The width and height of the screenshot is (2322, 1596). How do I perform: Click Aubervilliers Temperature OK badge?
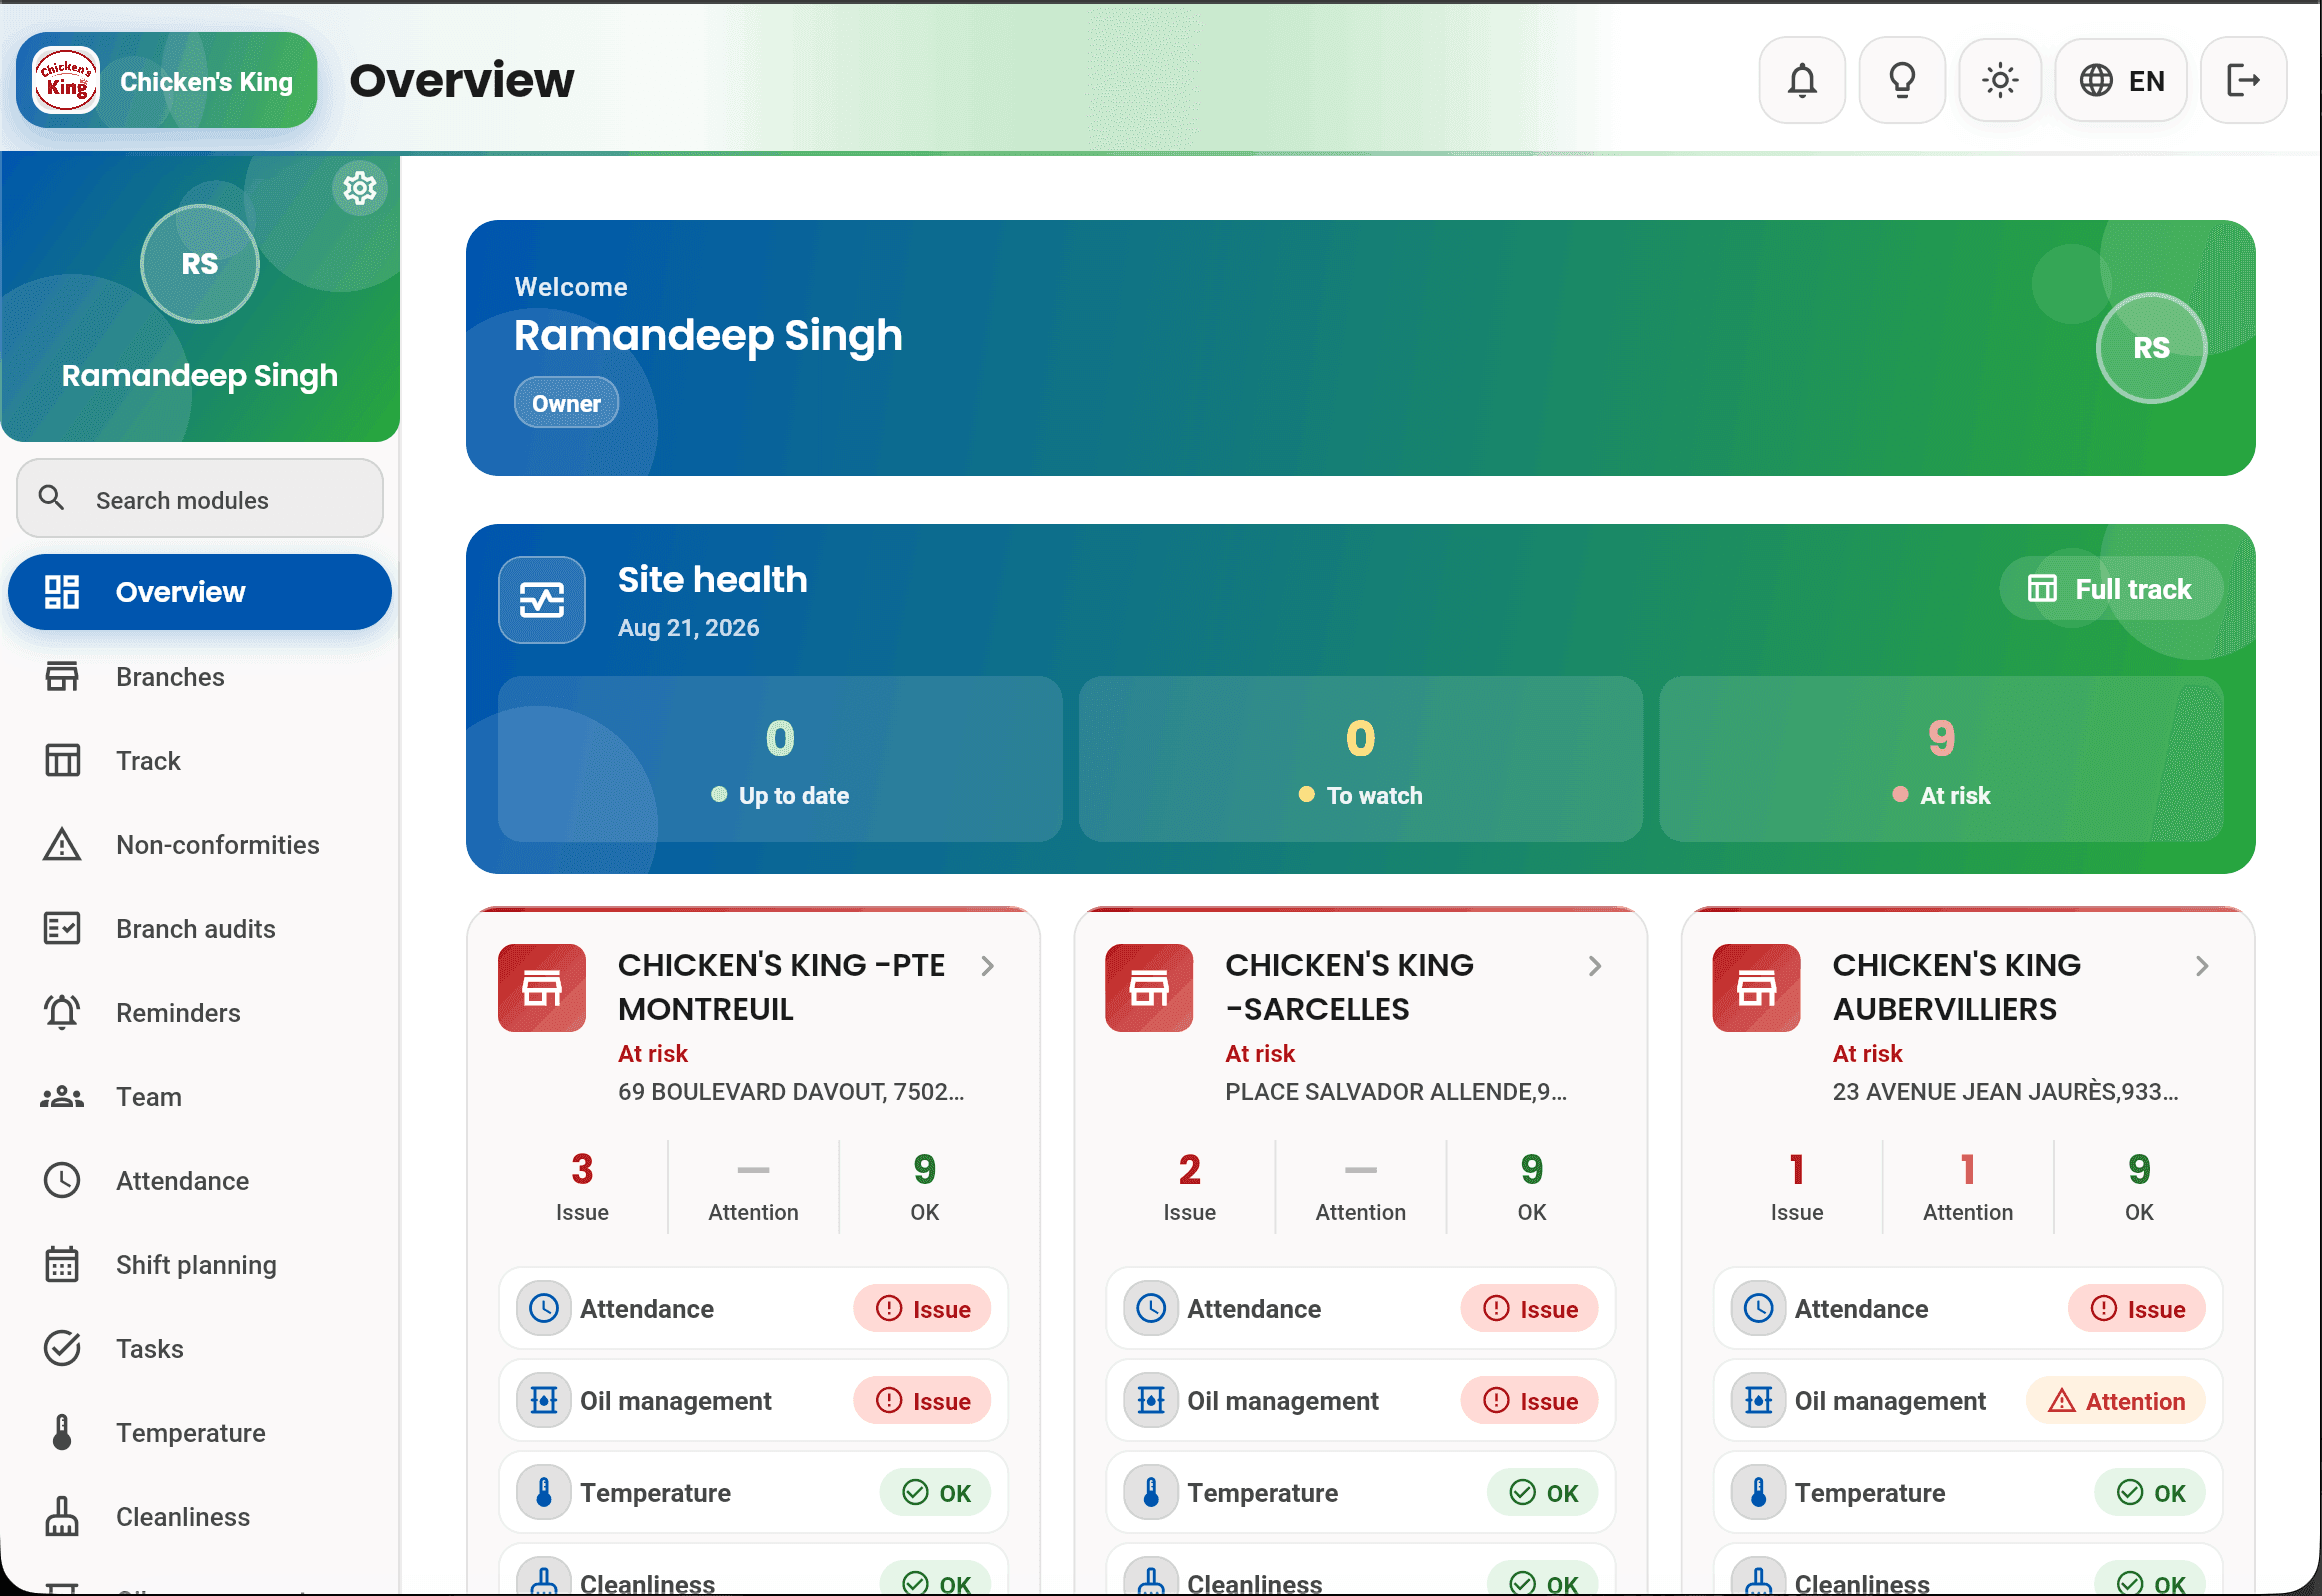(2149, 1493)
